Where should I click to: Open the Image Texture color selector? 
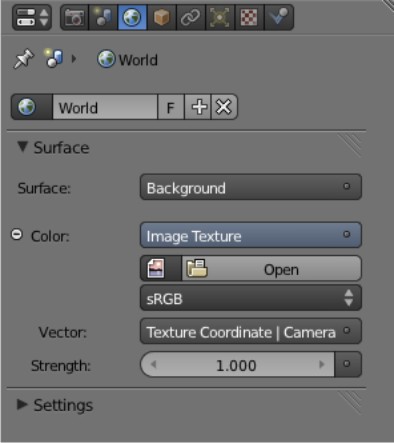click(x=251, y=235)
